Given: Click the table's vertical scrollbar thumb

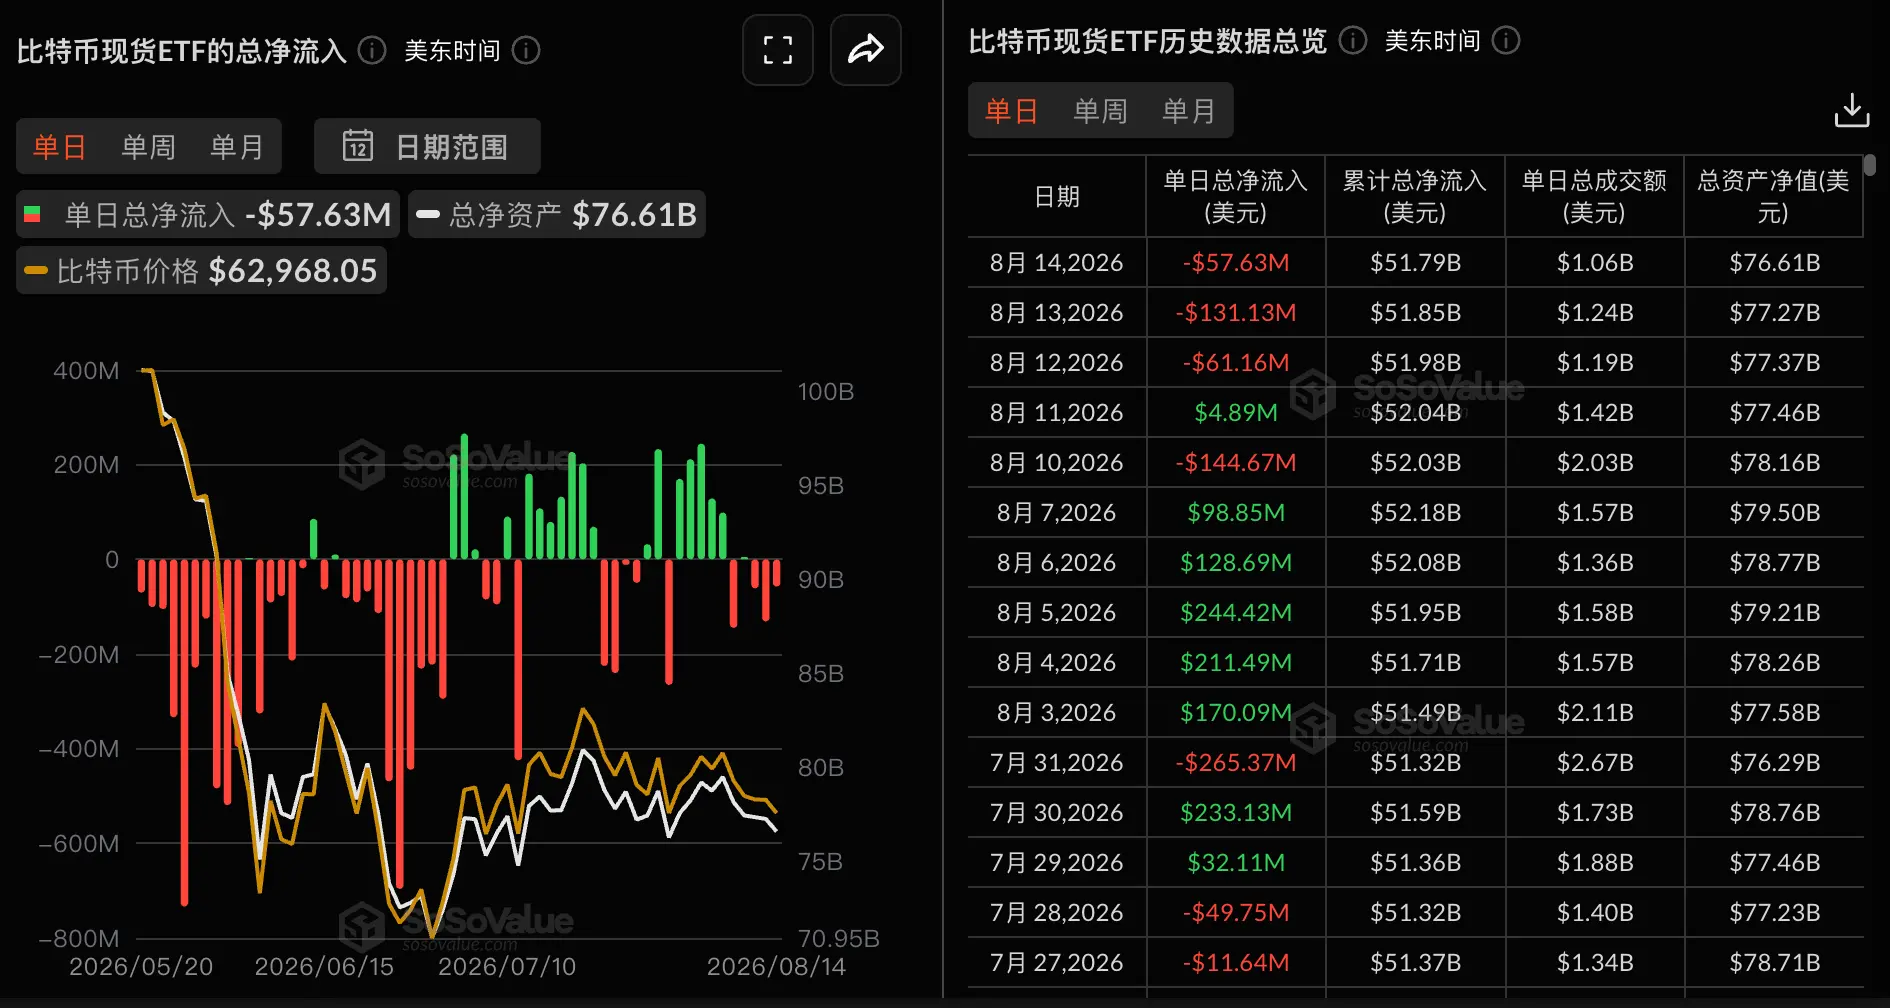Looking at the screenshot, I should 1870,165.
